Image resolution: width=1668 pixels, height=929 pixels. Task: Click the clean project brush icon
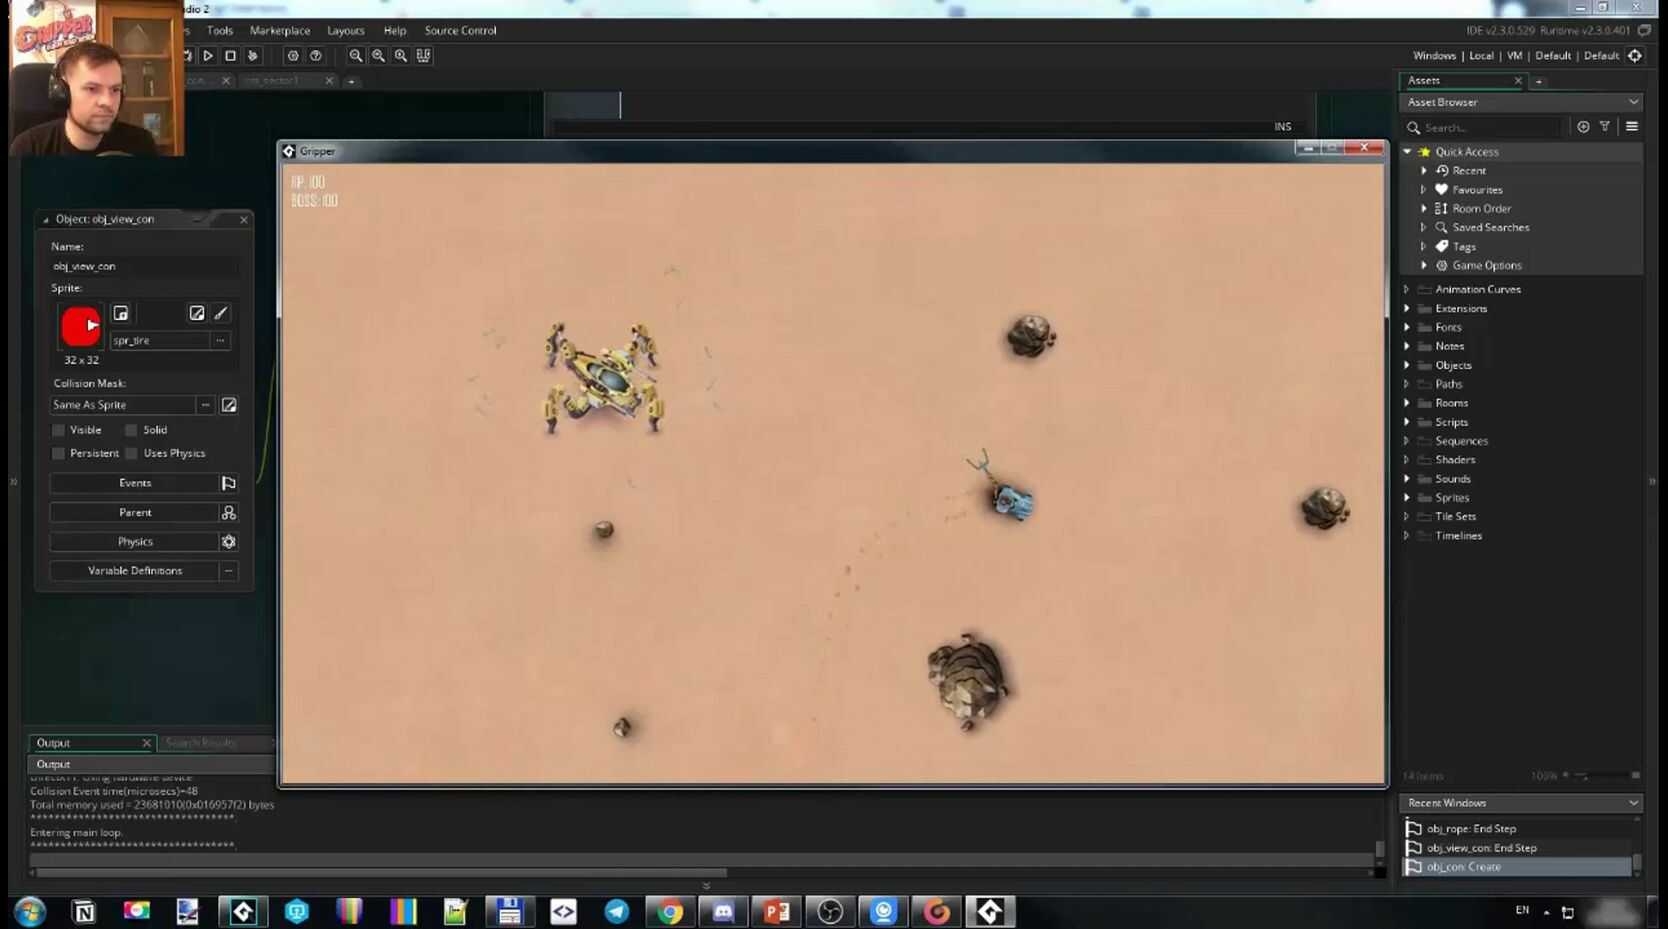click(253, 56)
